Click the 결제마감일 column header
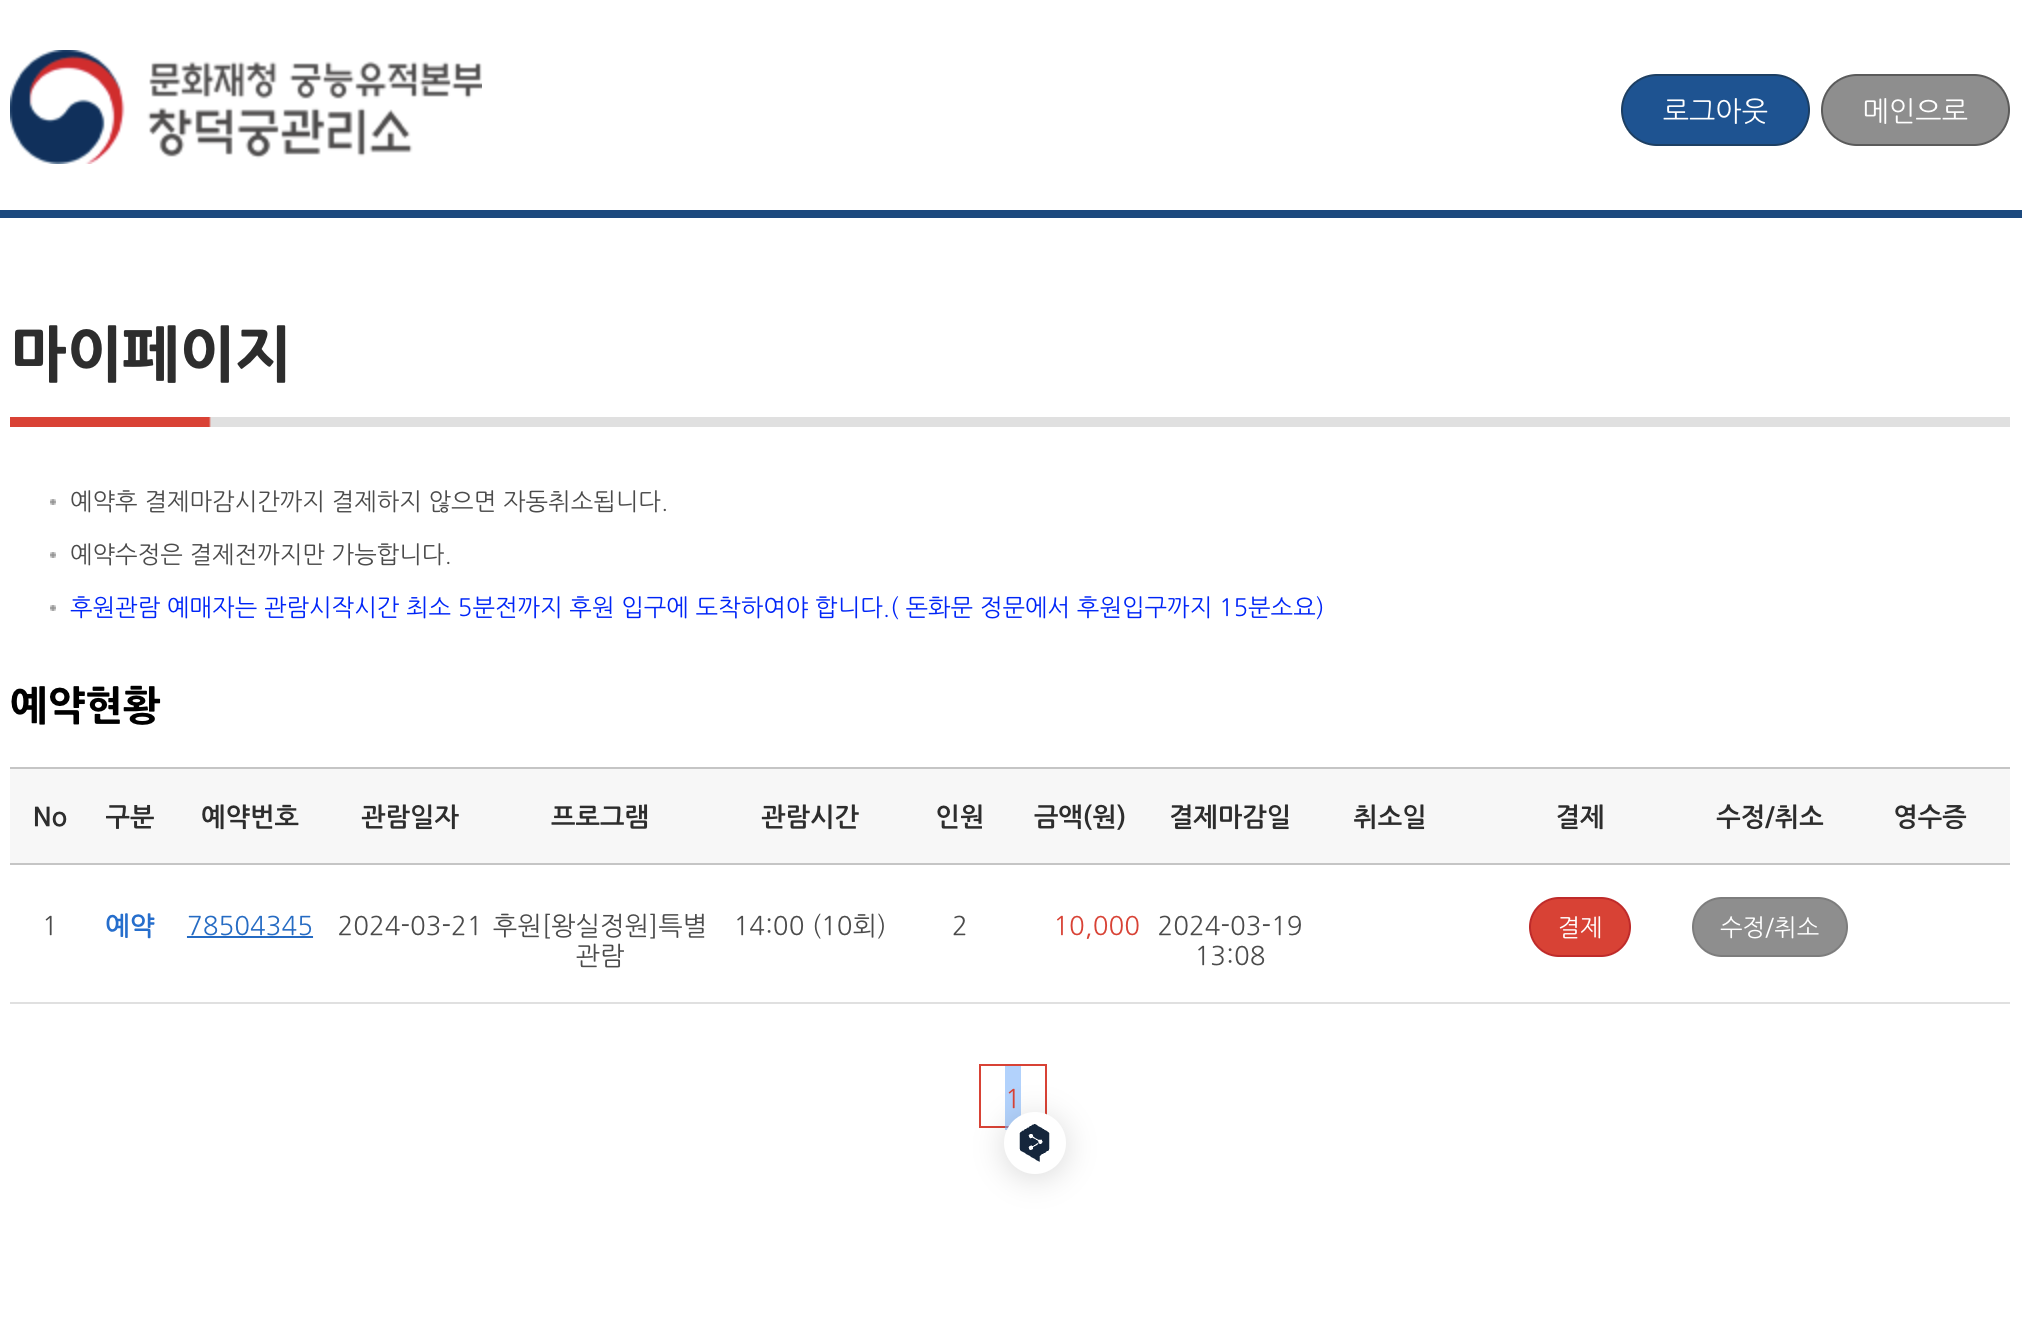 [1230, 817]
